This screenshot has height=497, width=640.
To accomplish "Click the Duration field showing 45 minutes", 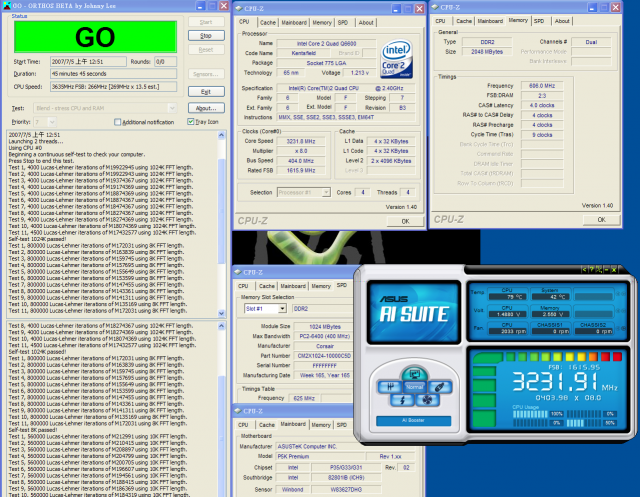I will pos(113,73).
